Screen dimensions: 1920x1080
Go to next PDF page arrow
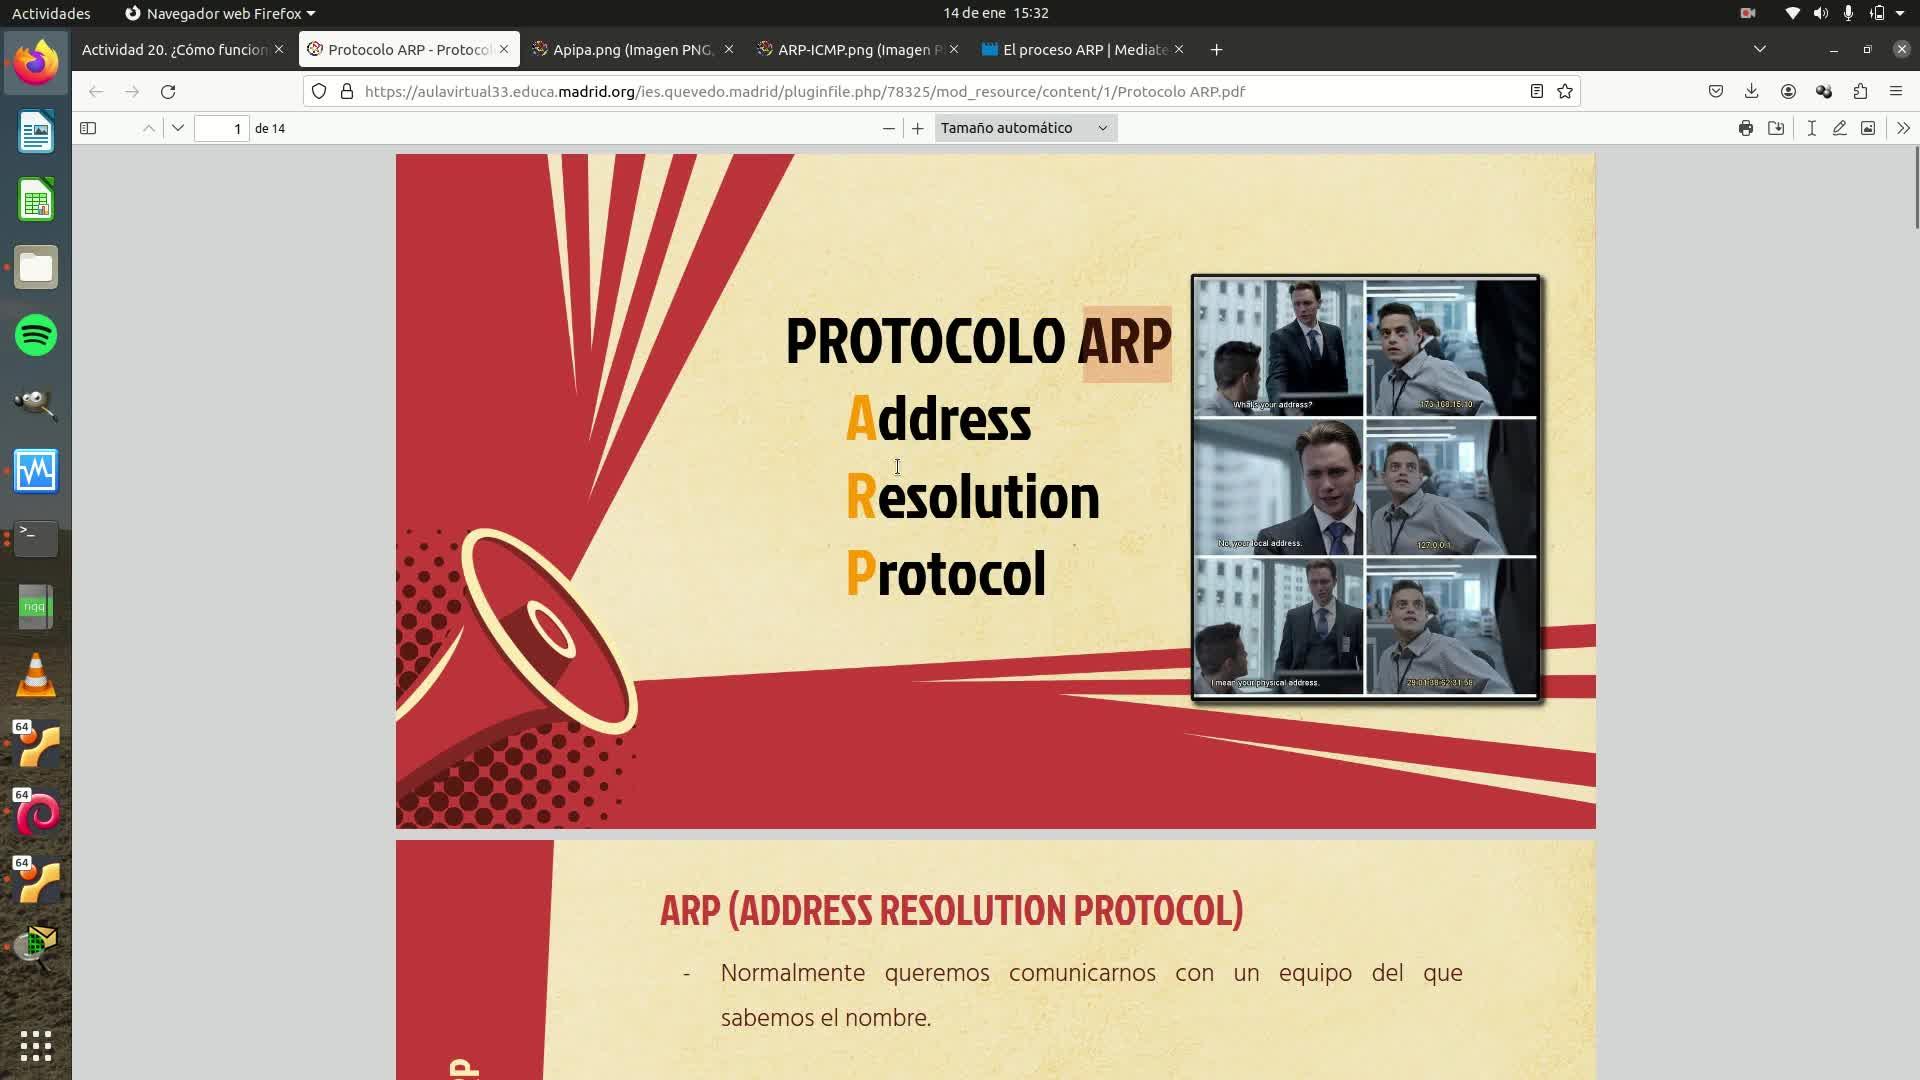178,128
